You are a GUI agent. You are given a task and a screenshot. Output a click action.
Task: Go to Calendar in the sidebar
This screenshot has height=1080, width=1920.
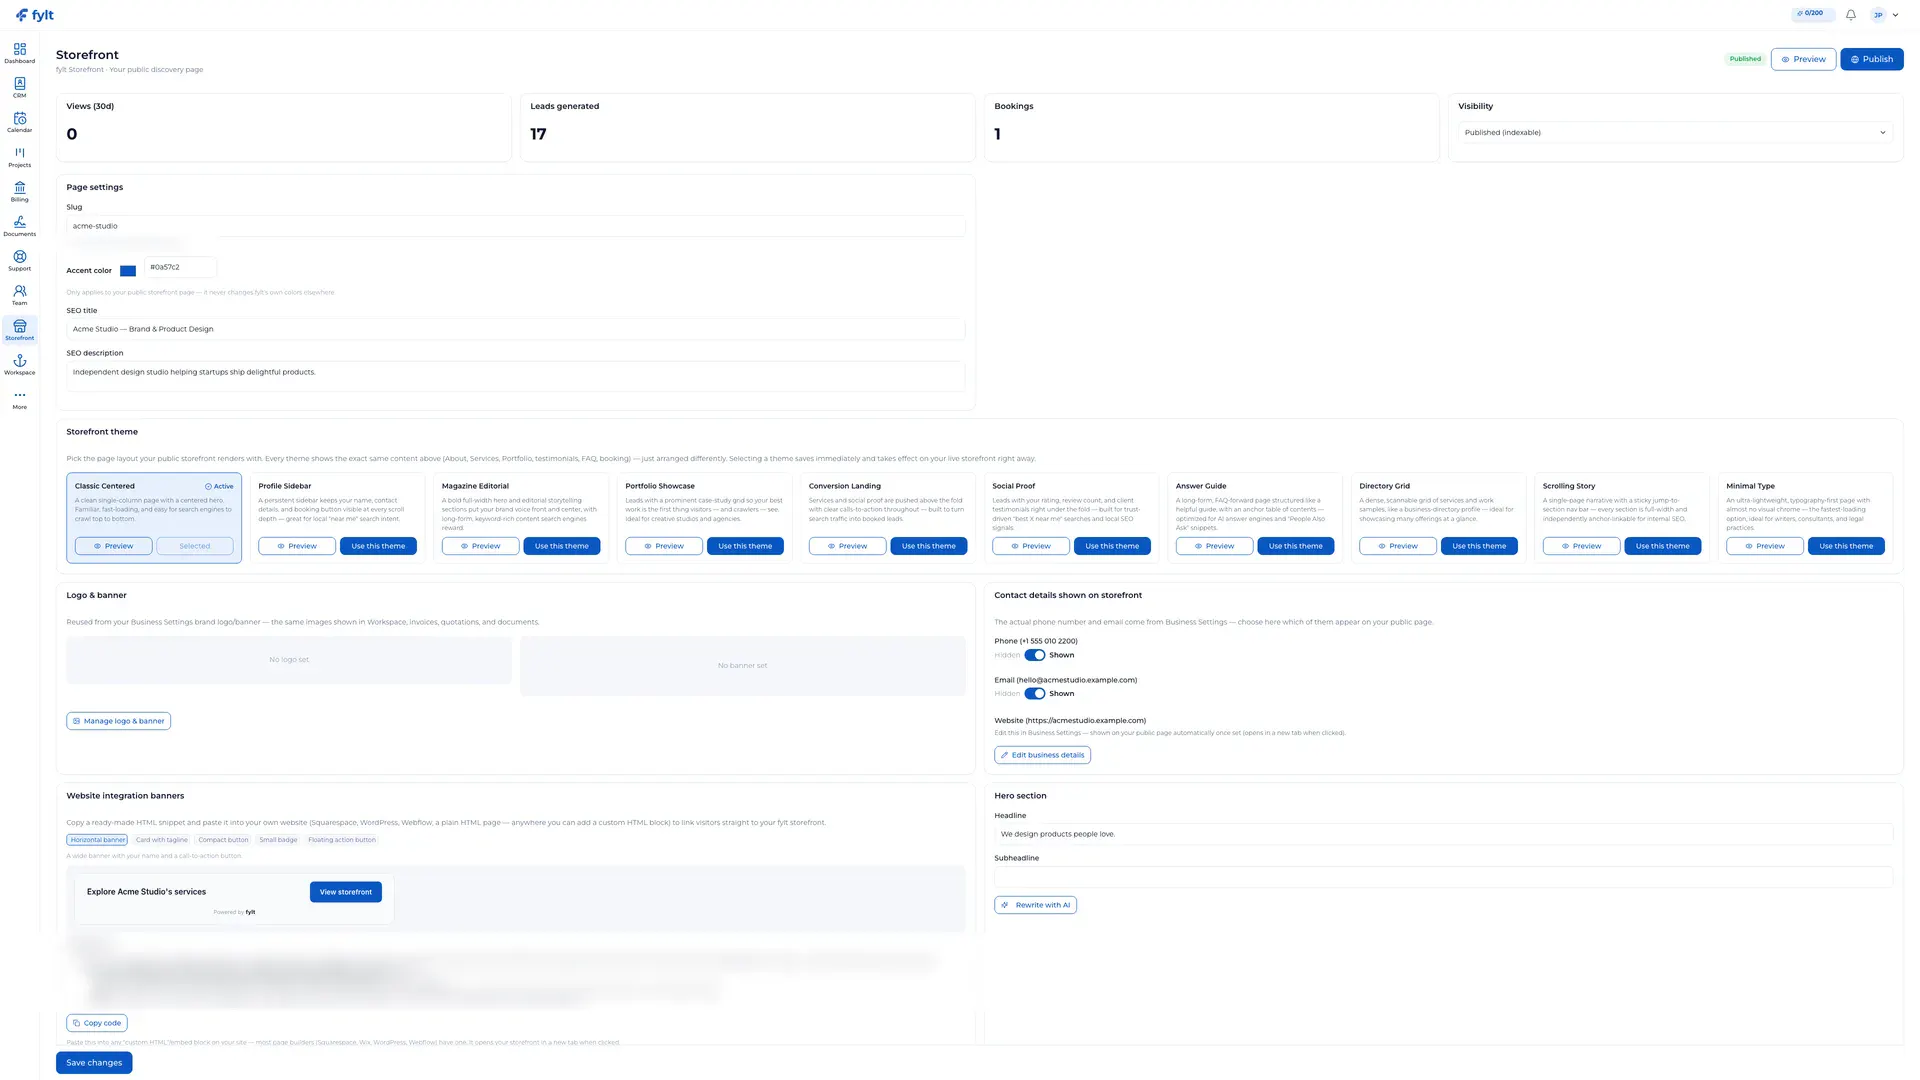tap(19, 123)
